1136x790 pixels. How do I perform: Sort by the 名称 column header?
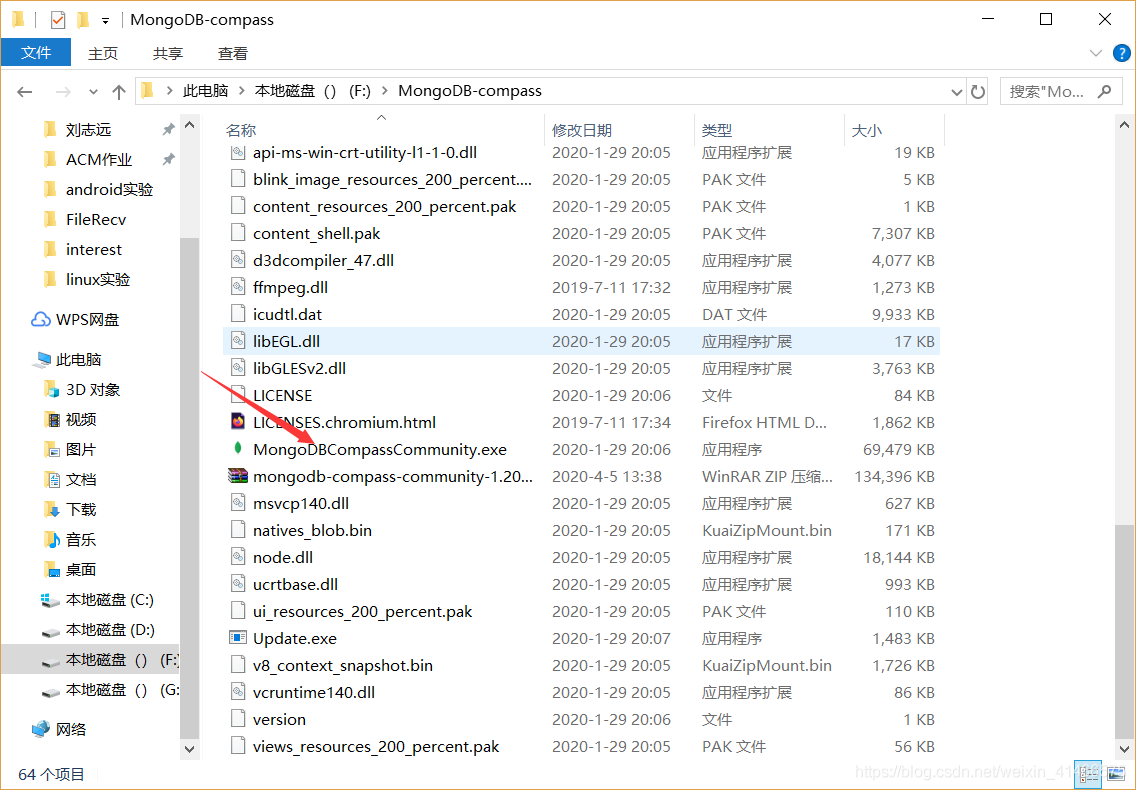(383, 130)
